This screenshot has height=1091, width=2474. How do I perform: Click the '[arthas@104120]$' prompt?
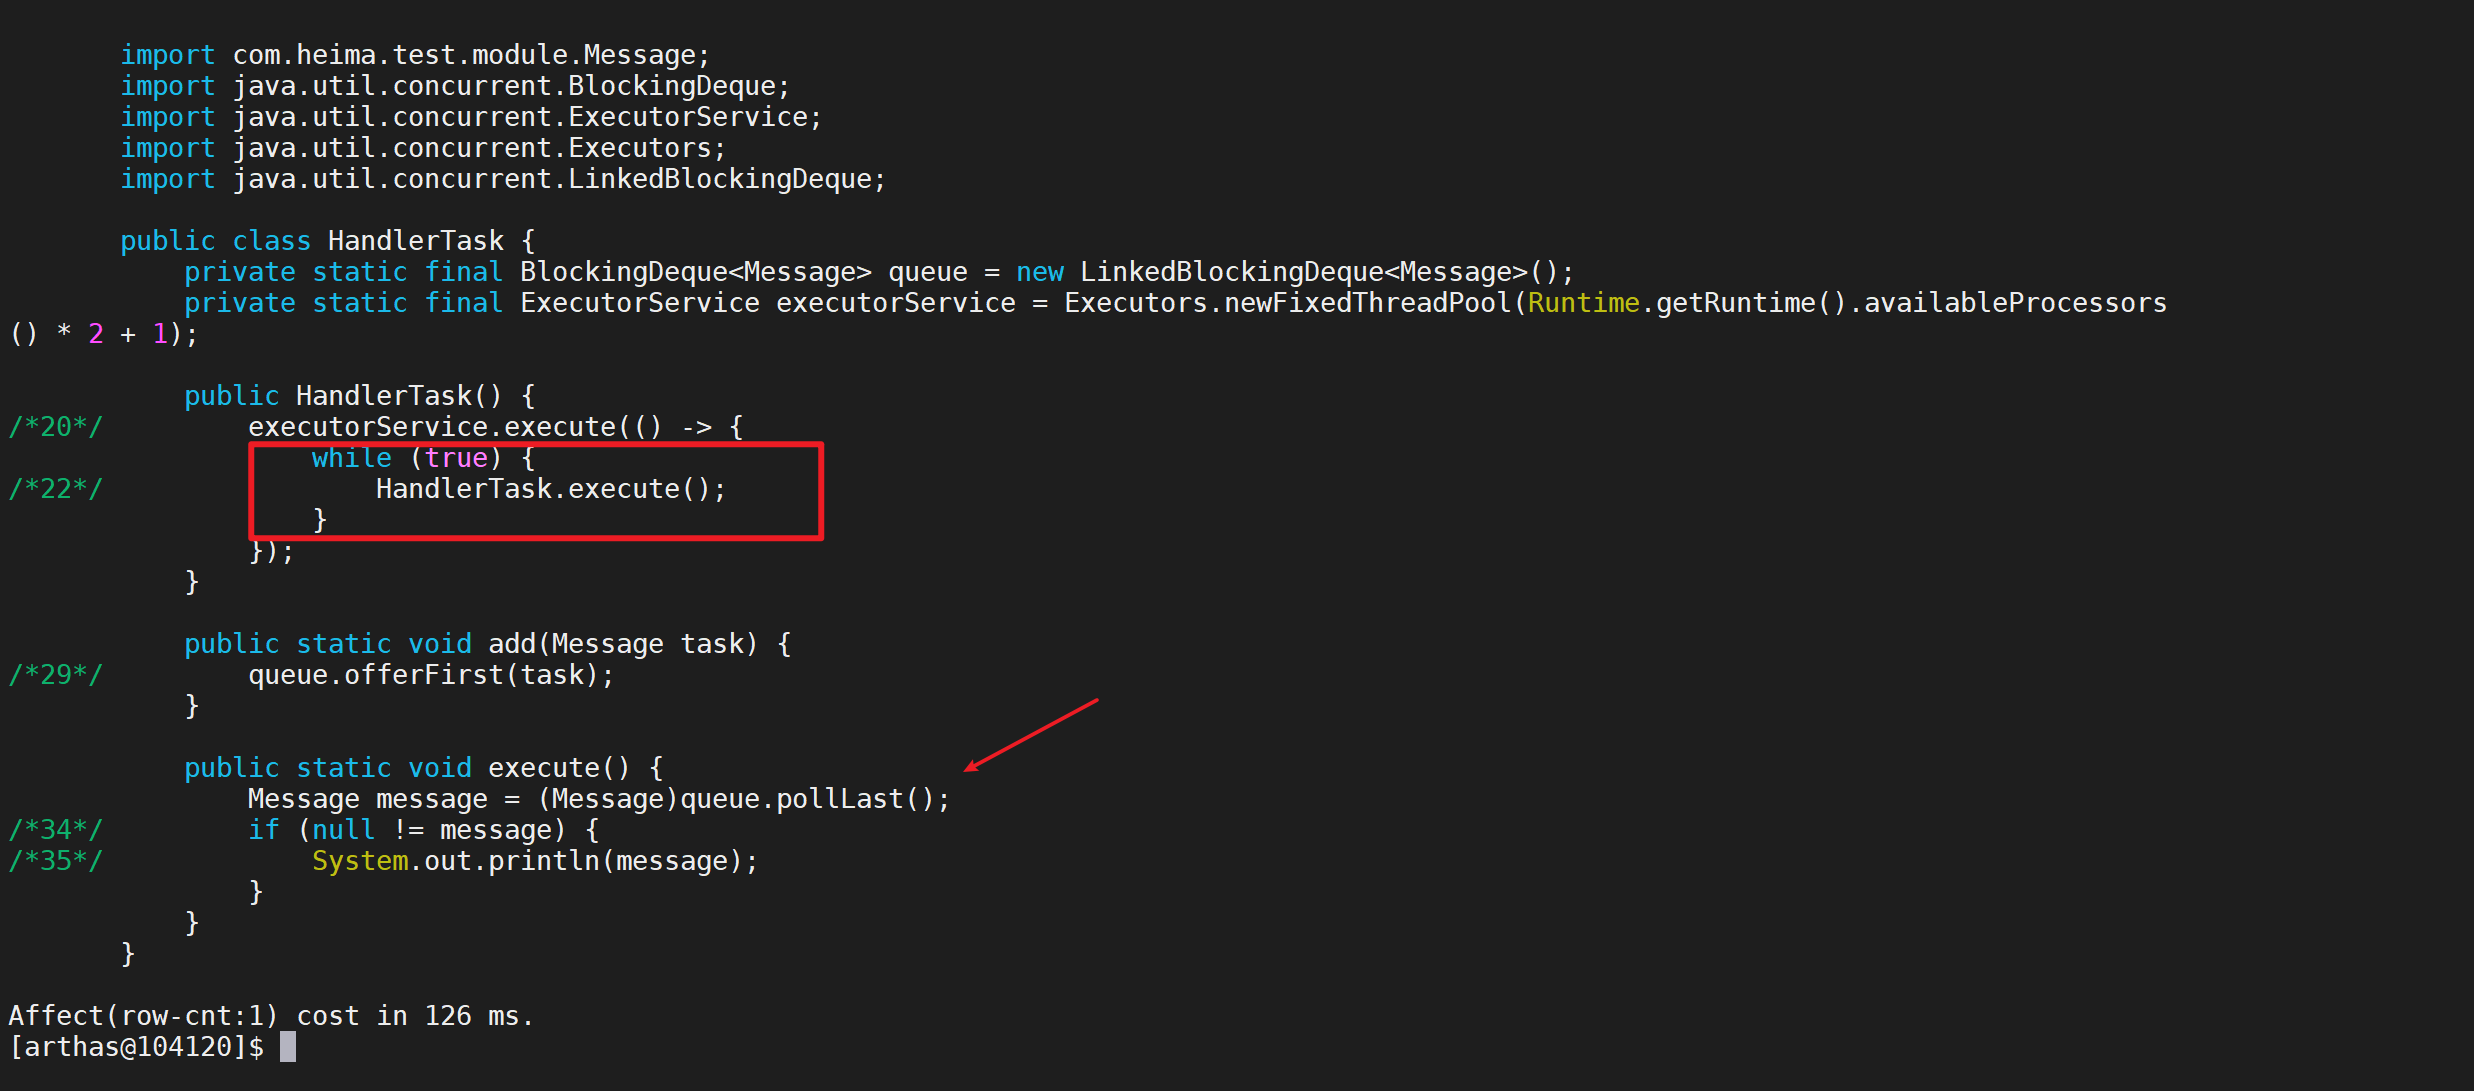click(x=136, y=1047)
